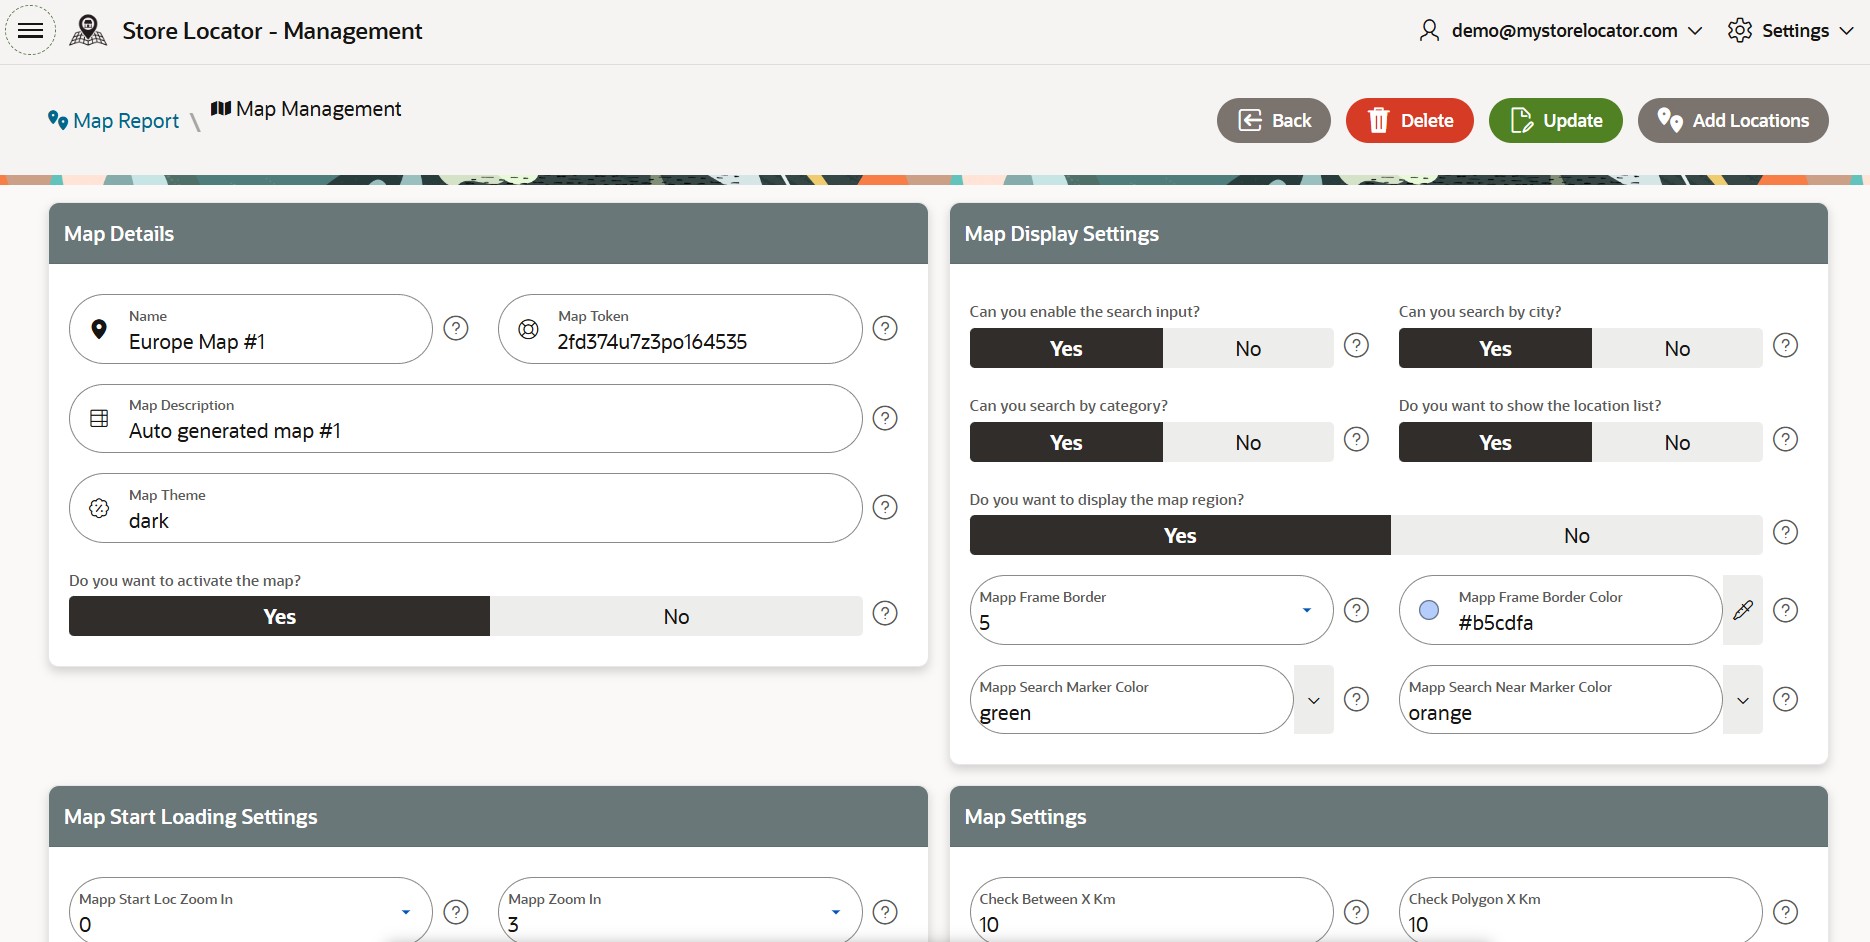Open the hamburger navigation menu

click(x=31, y=30)
